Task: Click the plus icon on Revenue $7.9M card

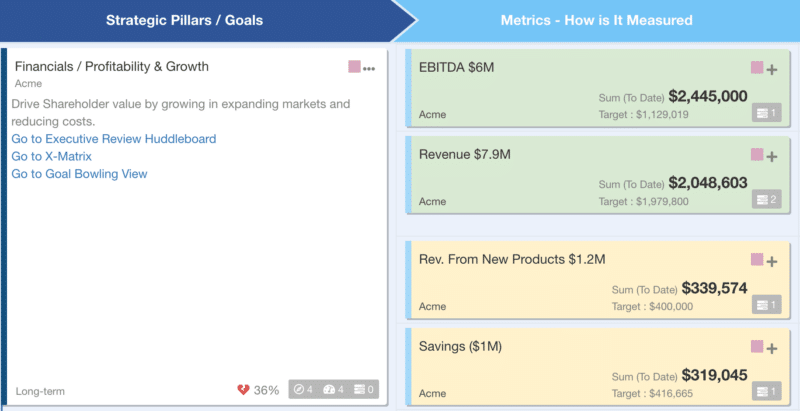Action: [771, 157]
